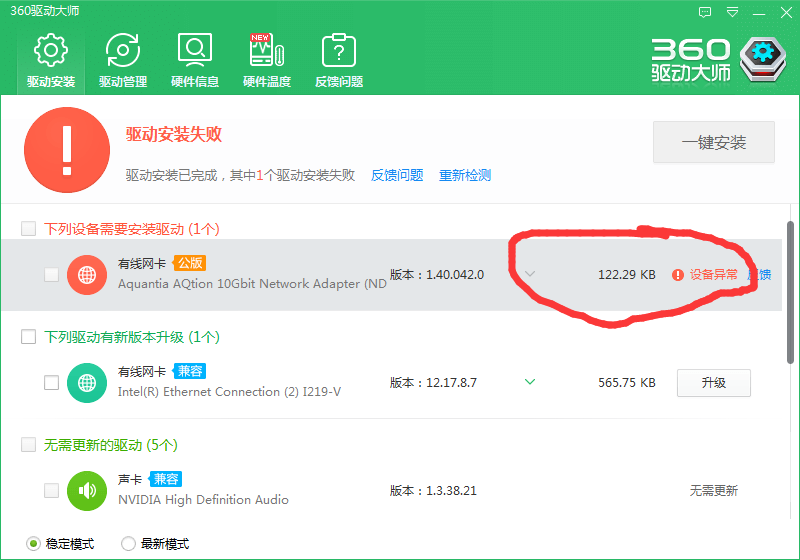Expand the version dropdown for Intel 12.17.8.7
The width and height of the screenshot is (800, 560).
(x=530, y=381)
